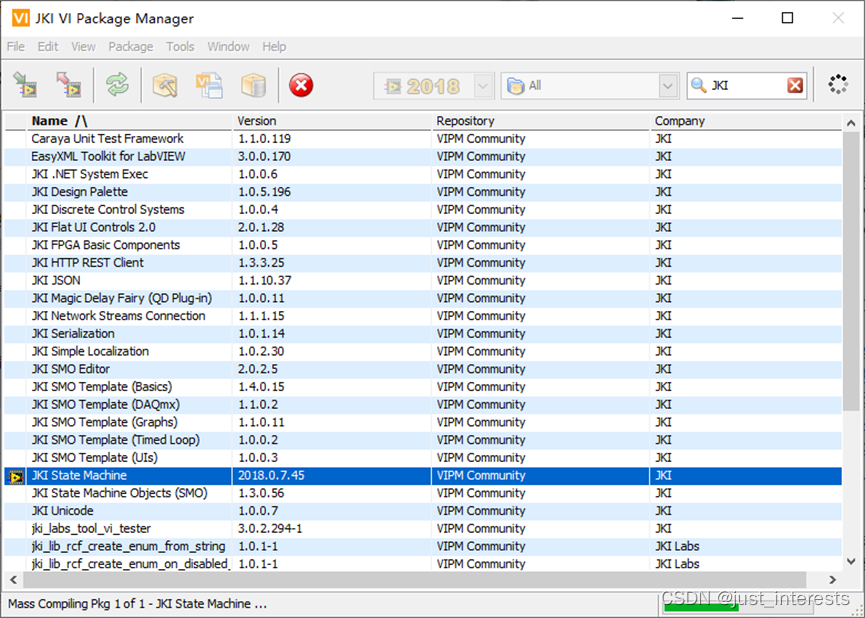The height and width of the screenshot is (618, 865).
Task: Select jki_labs_tool_vi_tester package row
Action: (423, 528)
